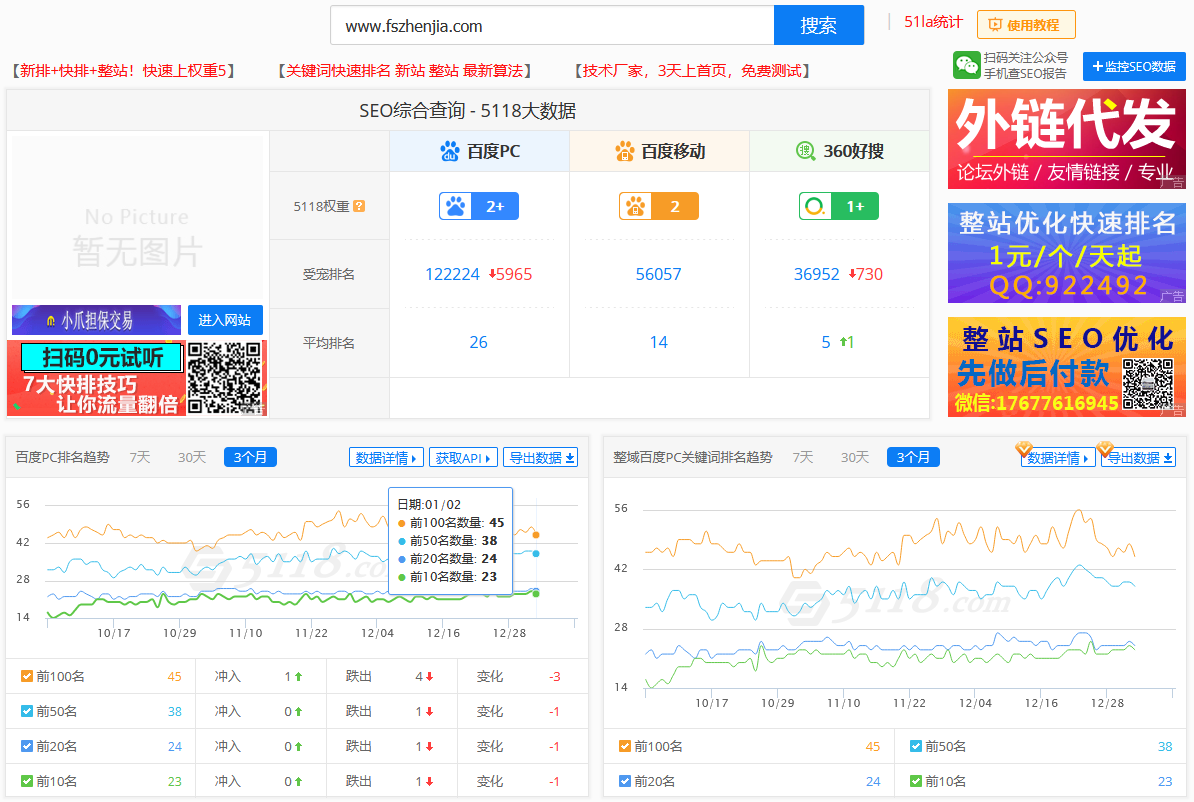Switch to 3个月 in 整域百度PC关键词排名趋势 panel
Viewport: 1194px width, 802px height.
(914, 458)
